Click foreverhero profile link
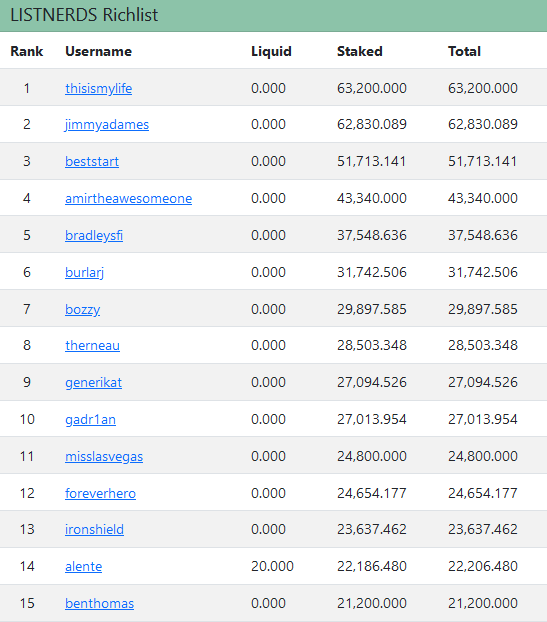Screen dimensions: 547x622 point(100,493)
